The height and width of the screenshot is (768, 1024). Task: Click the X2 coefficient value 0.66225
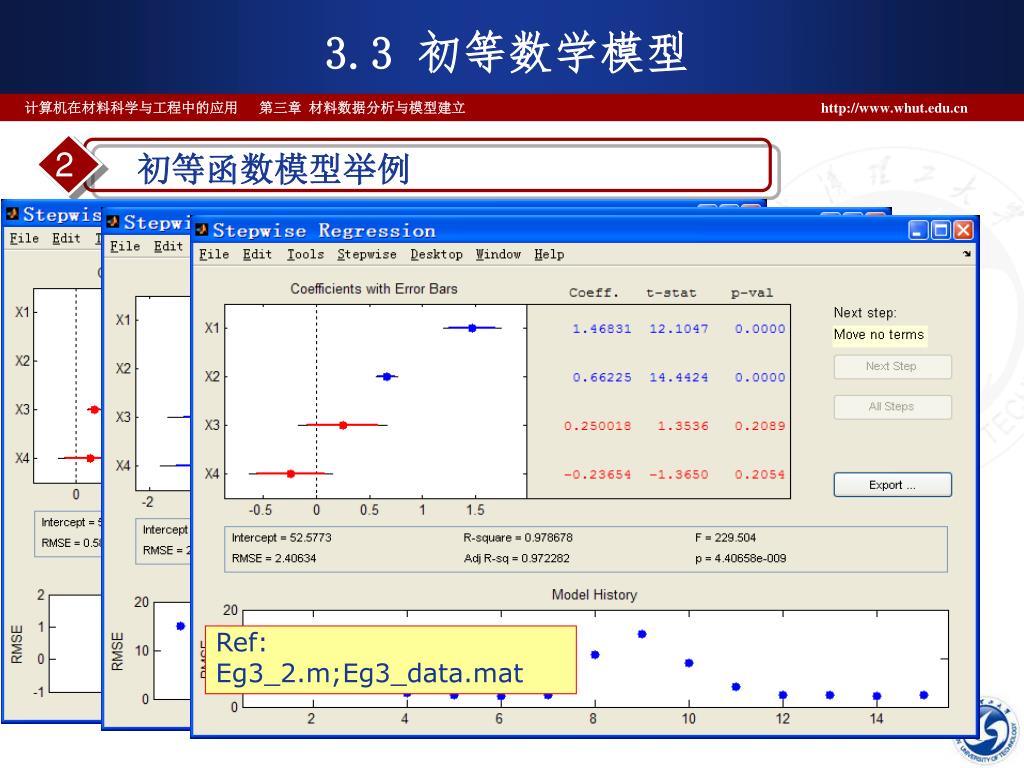(x=601, y=377)
